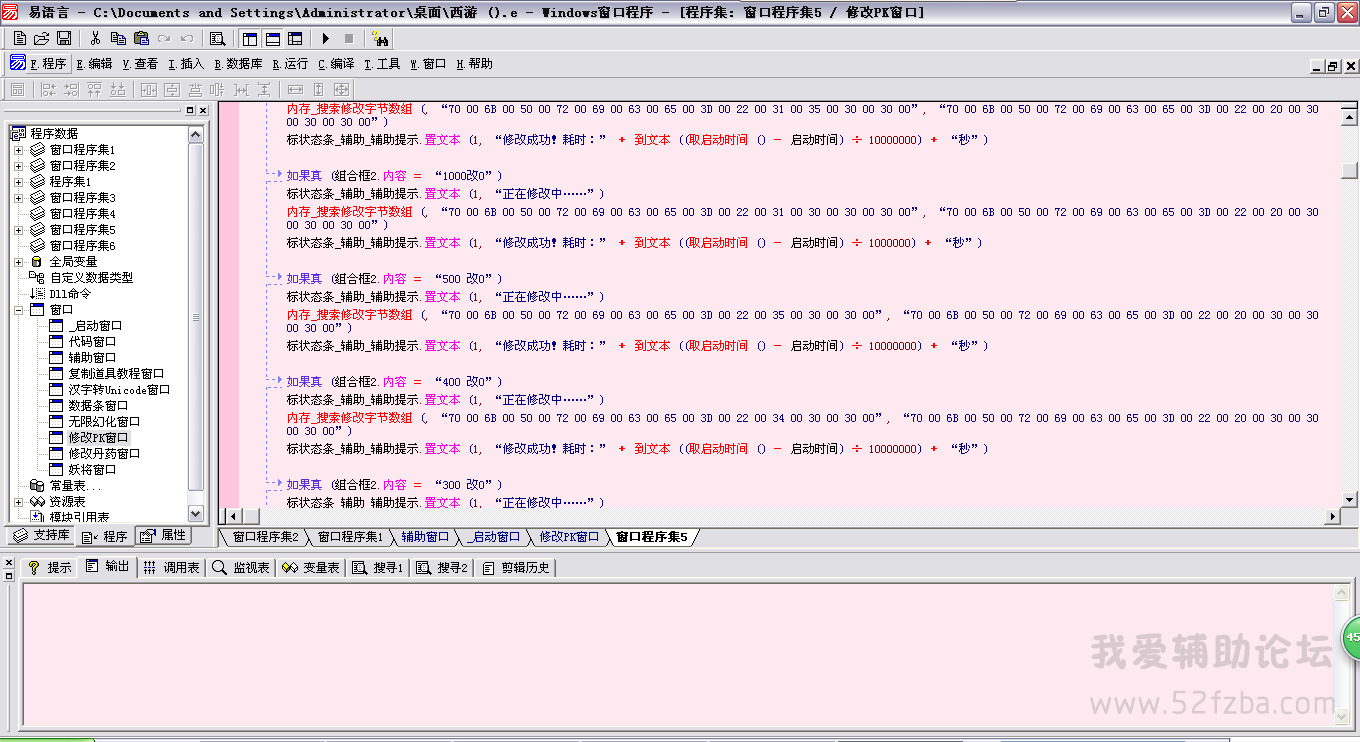The height and width of the screenshot is (742, 1360).
Task: Select 修改丹药窗口 in the project tree
Action: (103, 454)
